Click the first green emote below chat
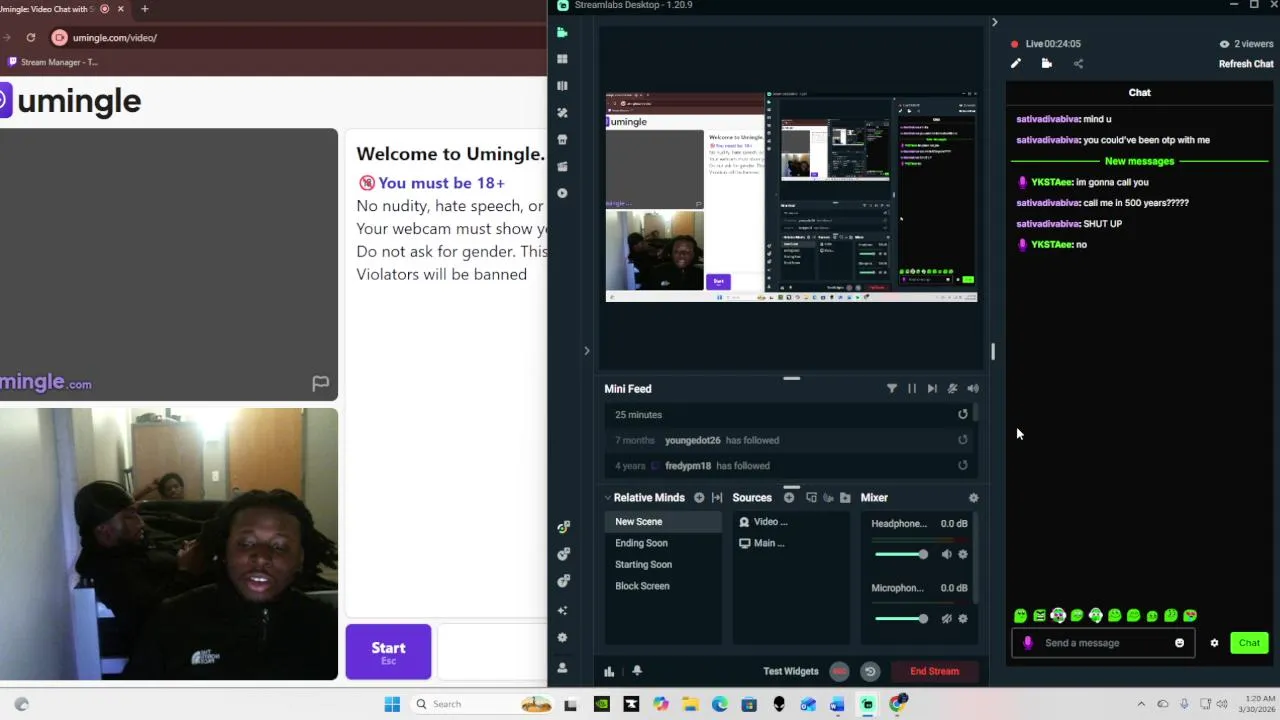The height and width of the screenshot is (720, 1280). click(1020, 616)
